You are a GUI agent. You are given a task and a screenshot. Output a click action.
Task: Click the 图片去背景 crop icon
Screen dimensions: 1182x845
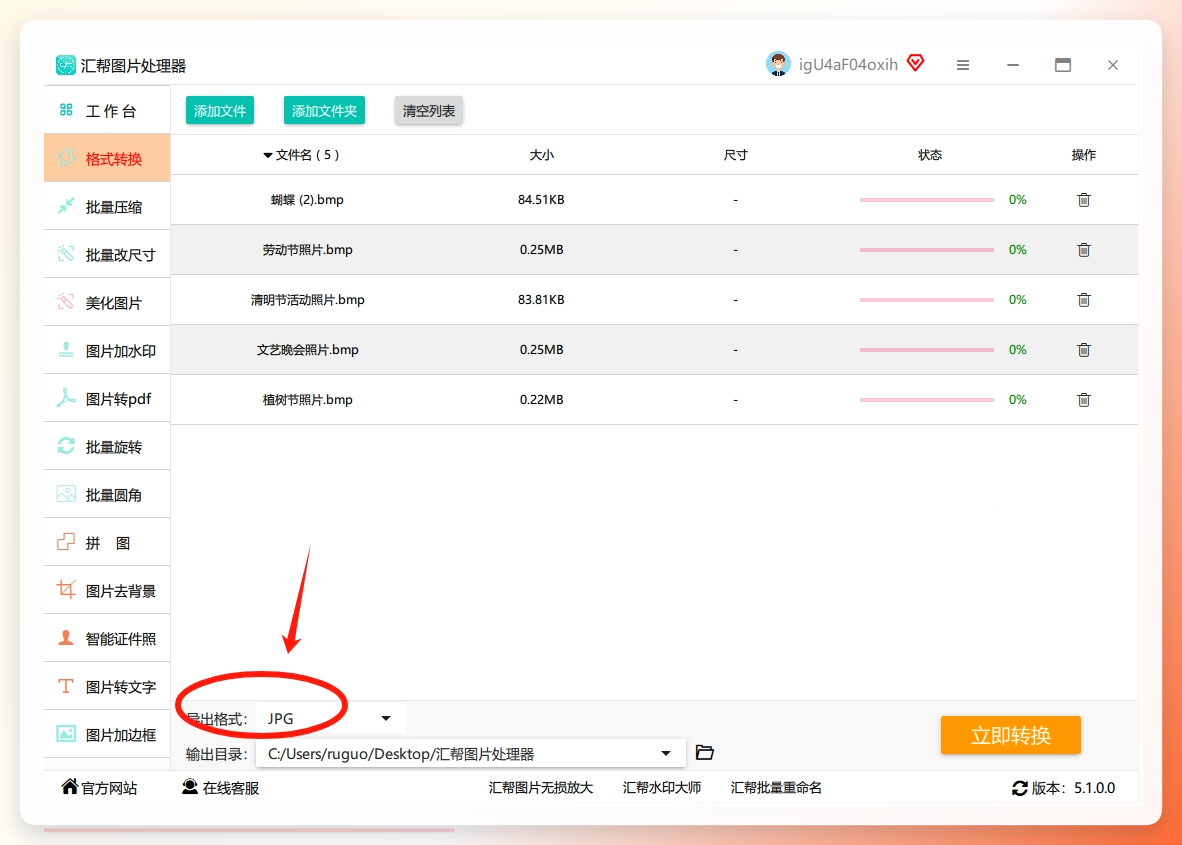pos(66,590)
